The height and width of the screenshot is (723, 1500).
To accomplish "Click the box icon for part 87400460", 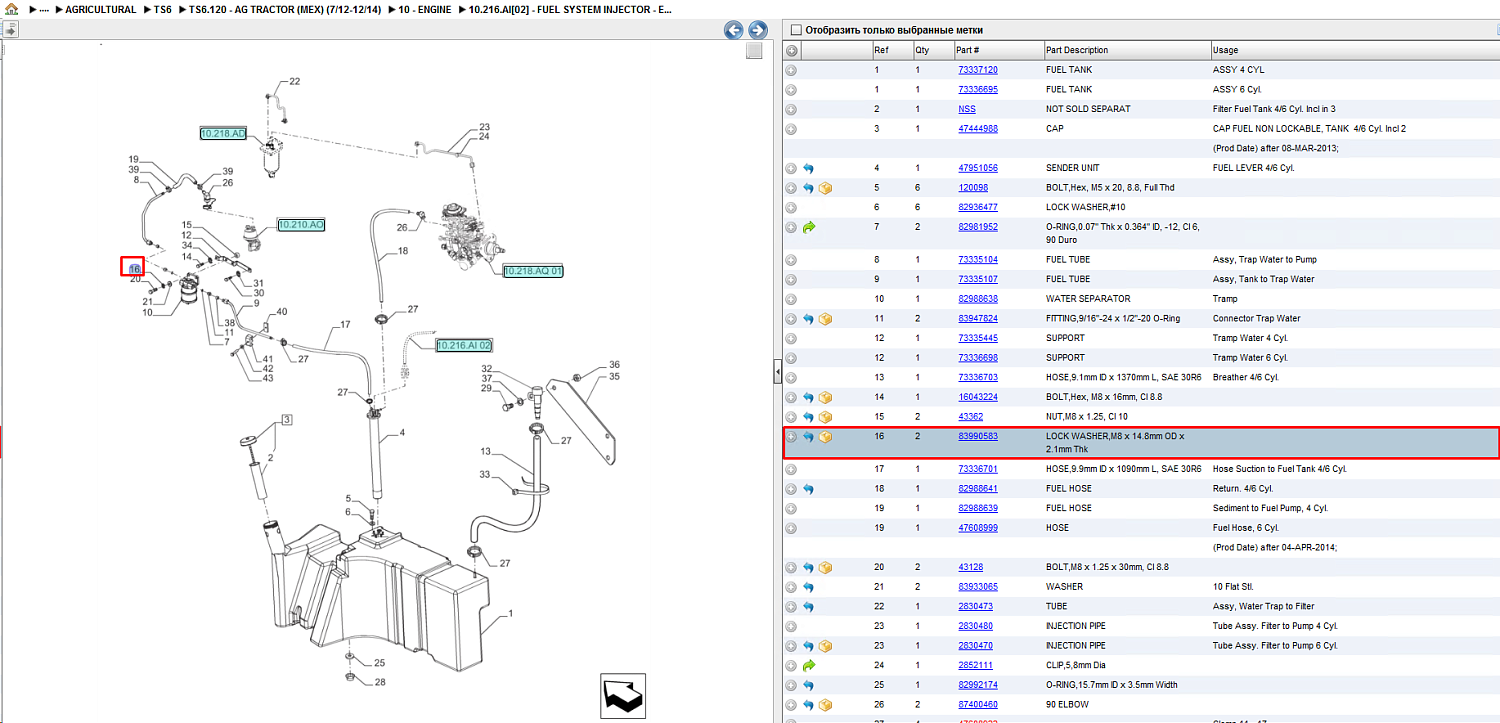I will tap(825, 705).
